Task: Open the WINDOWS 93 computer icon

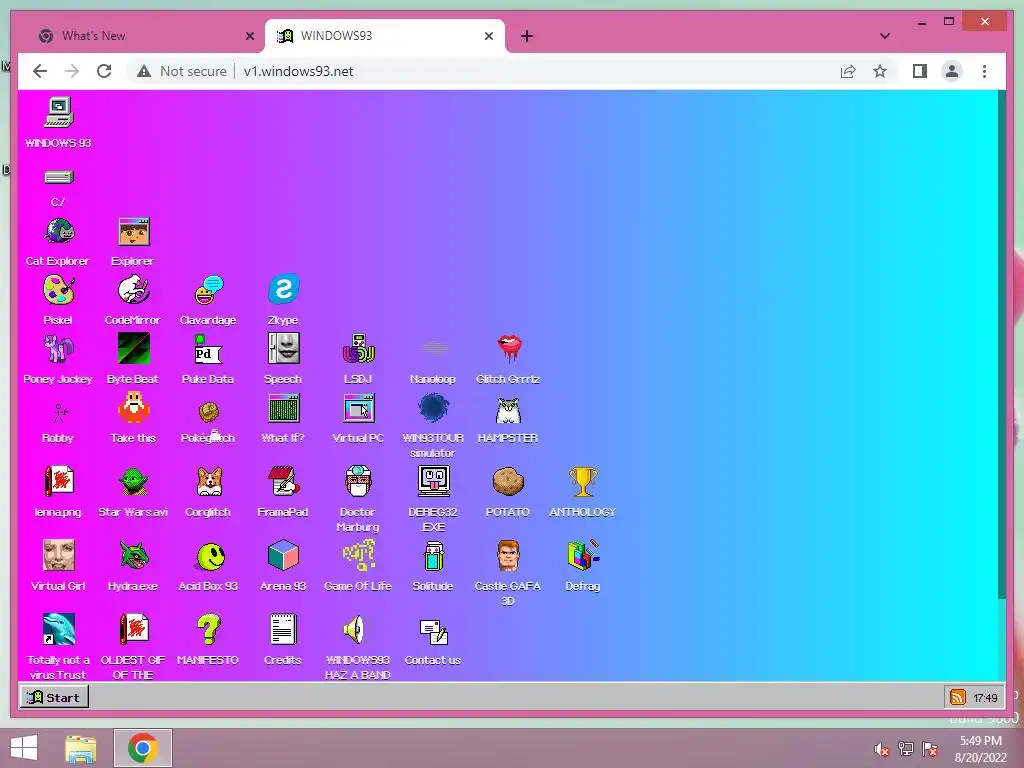Action: pos(58,113)
